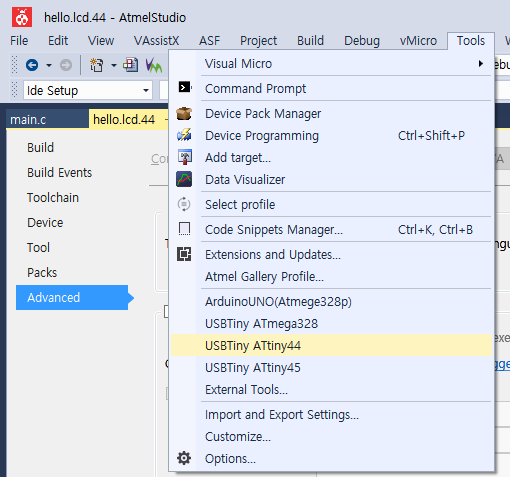The image size is (510, 477).
Task: Click the Data Visualizer graph icon
Action: click(x=184, y=179)
